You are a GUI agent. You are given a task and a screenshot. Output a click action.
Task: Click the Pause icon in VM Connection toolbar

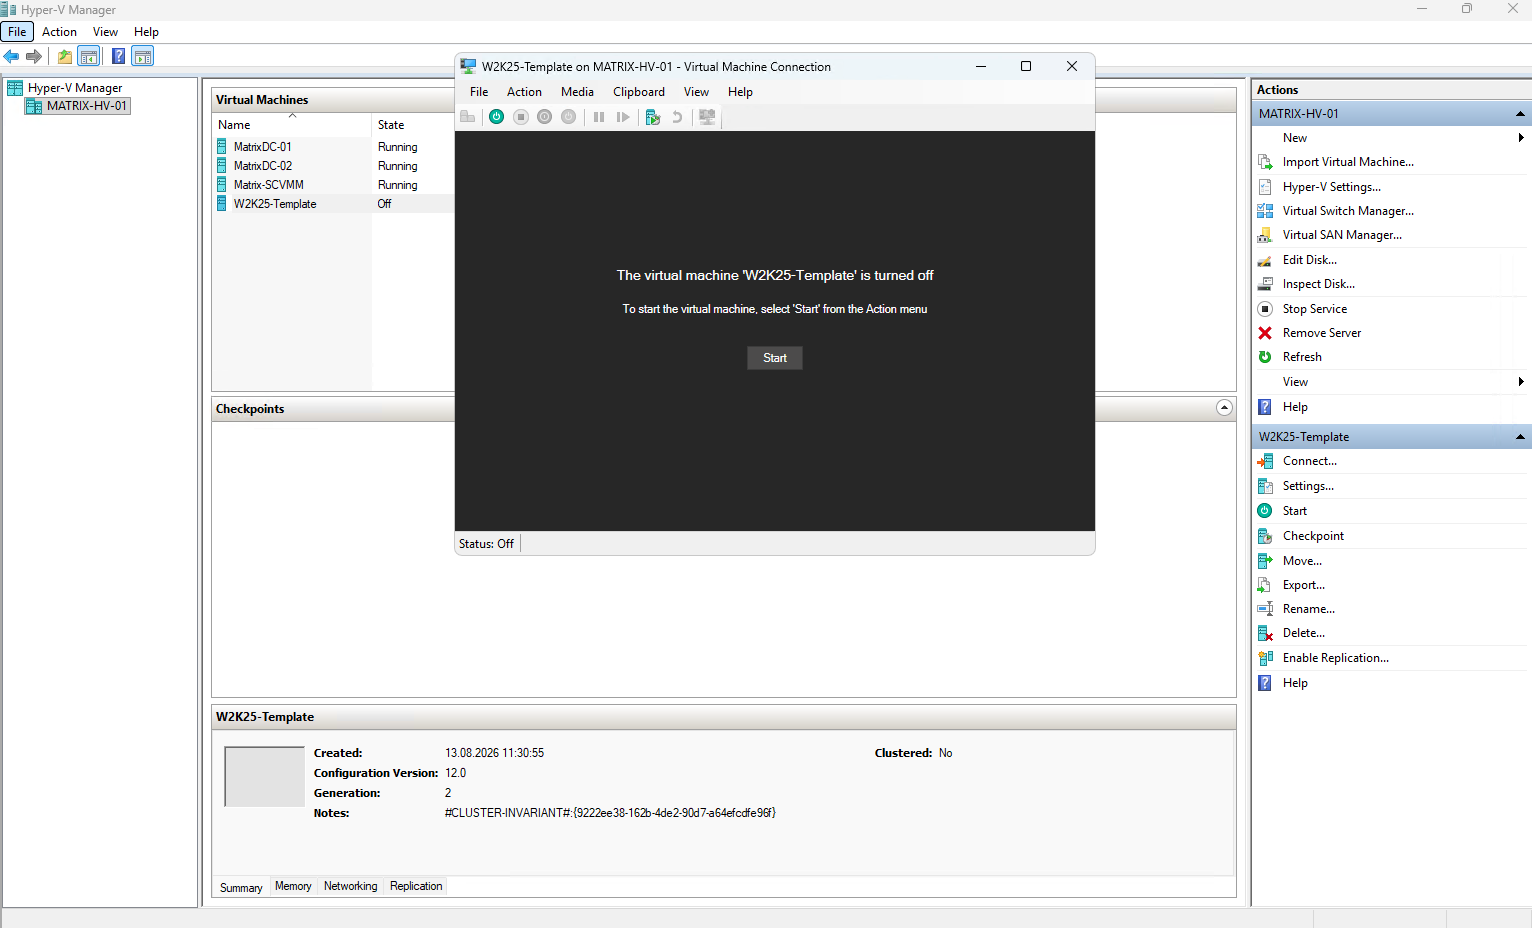(x=599, y=117)
